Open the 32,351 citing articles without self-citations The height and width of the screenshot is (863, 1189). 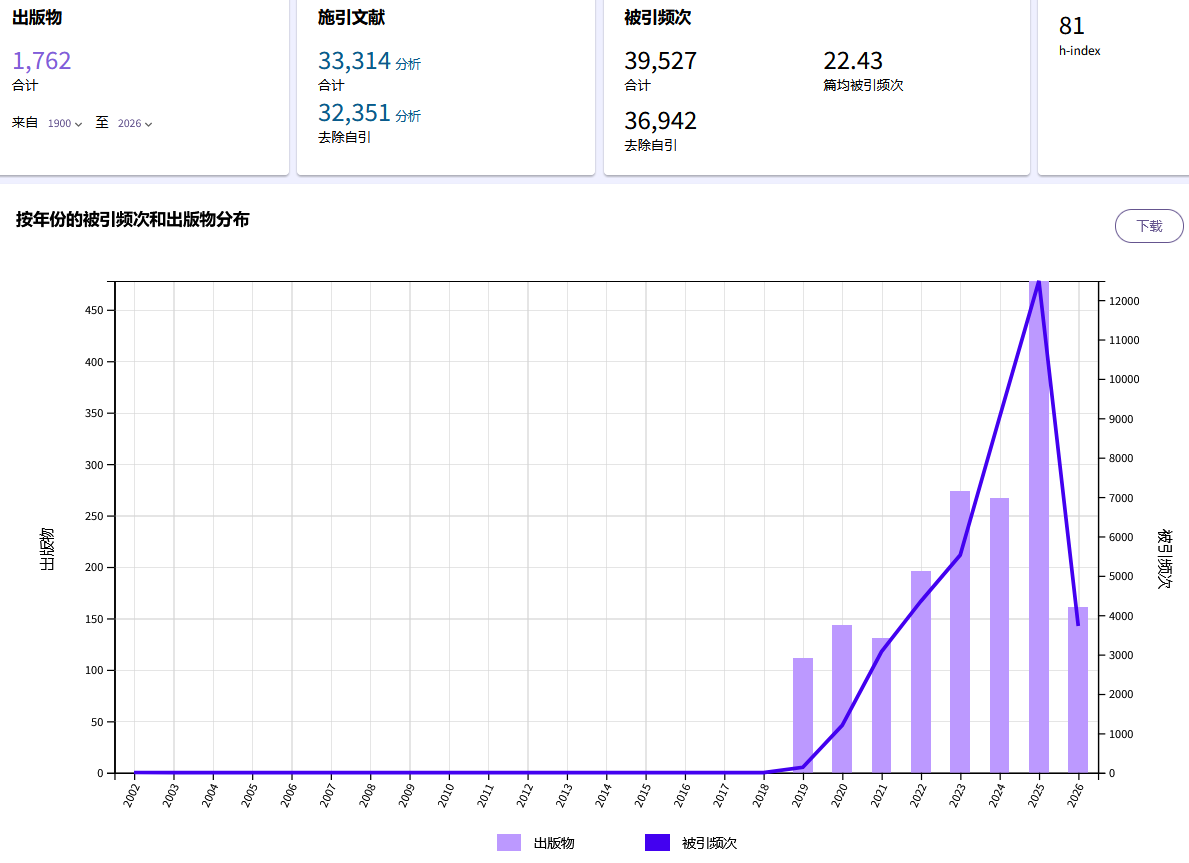click(x=354, y=113)
